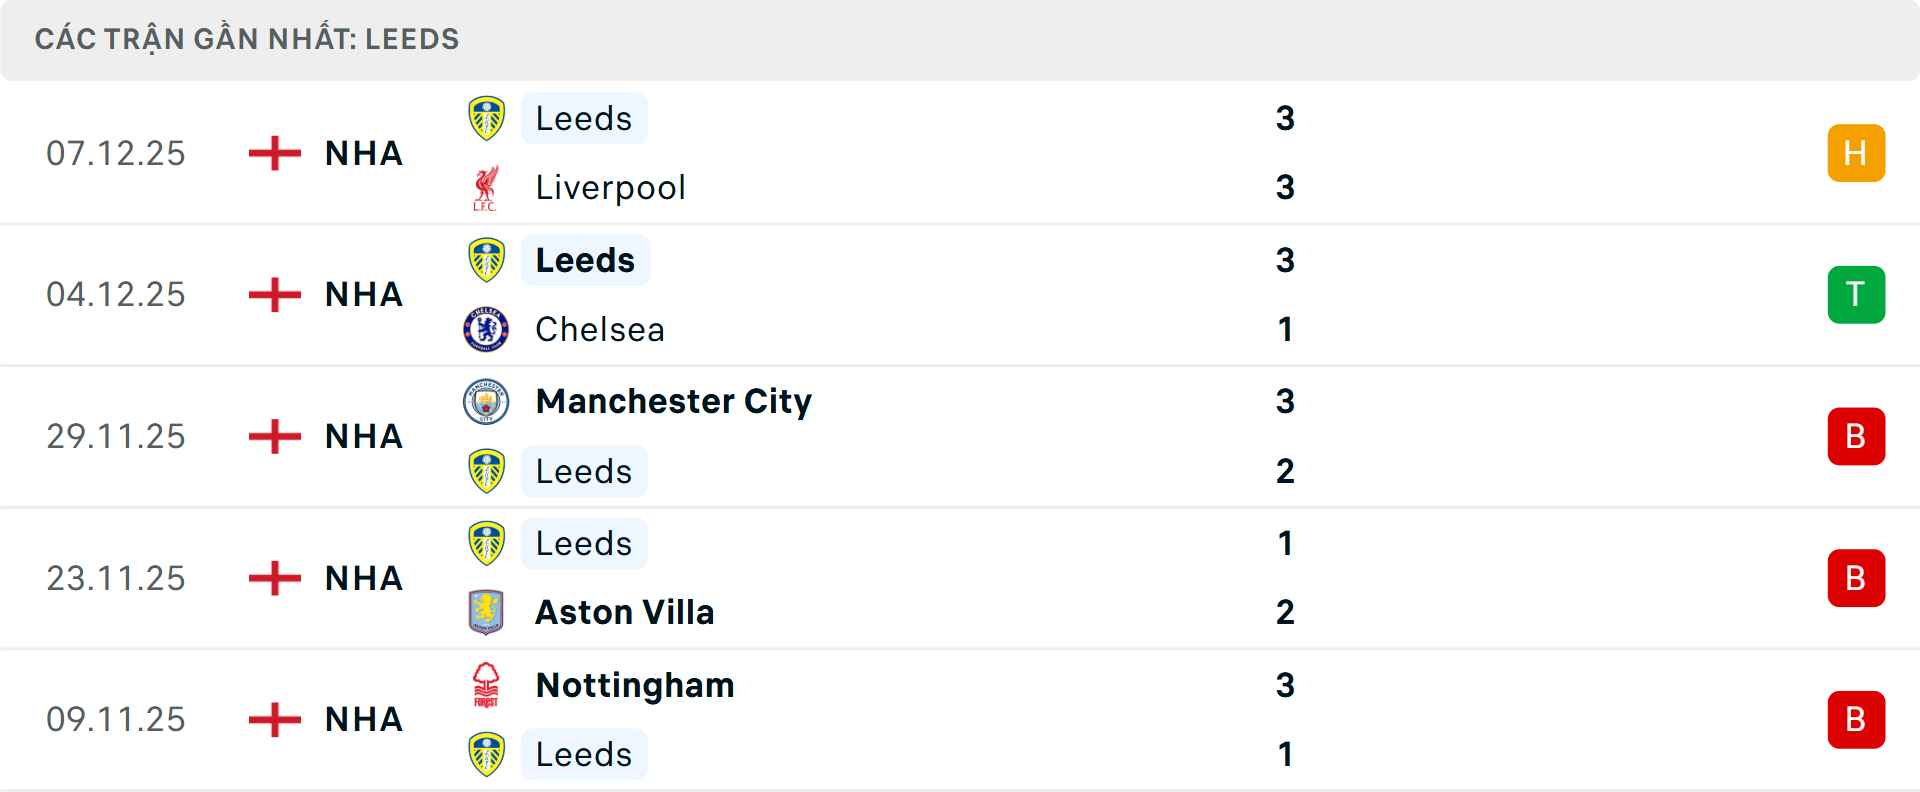This screenshot has height=792, width=1920.
Task: Select the Nottingham Forest tree logo
Action: [487, 685]
